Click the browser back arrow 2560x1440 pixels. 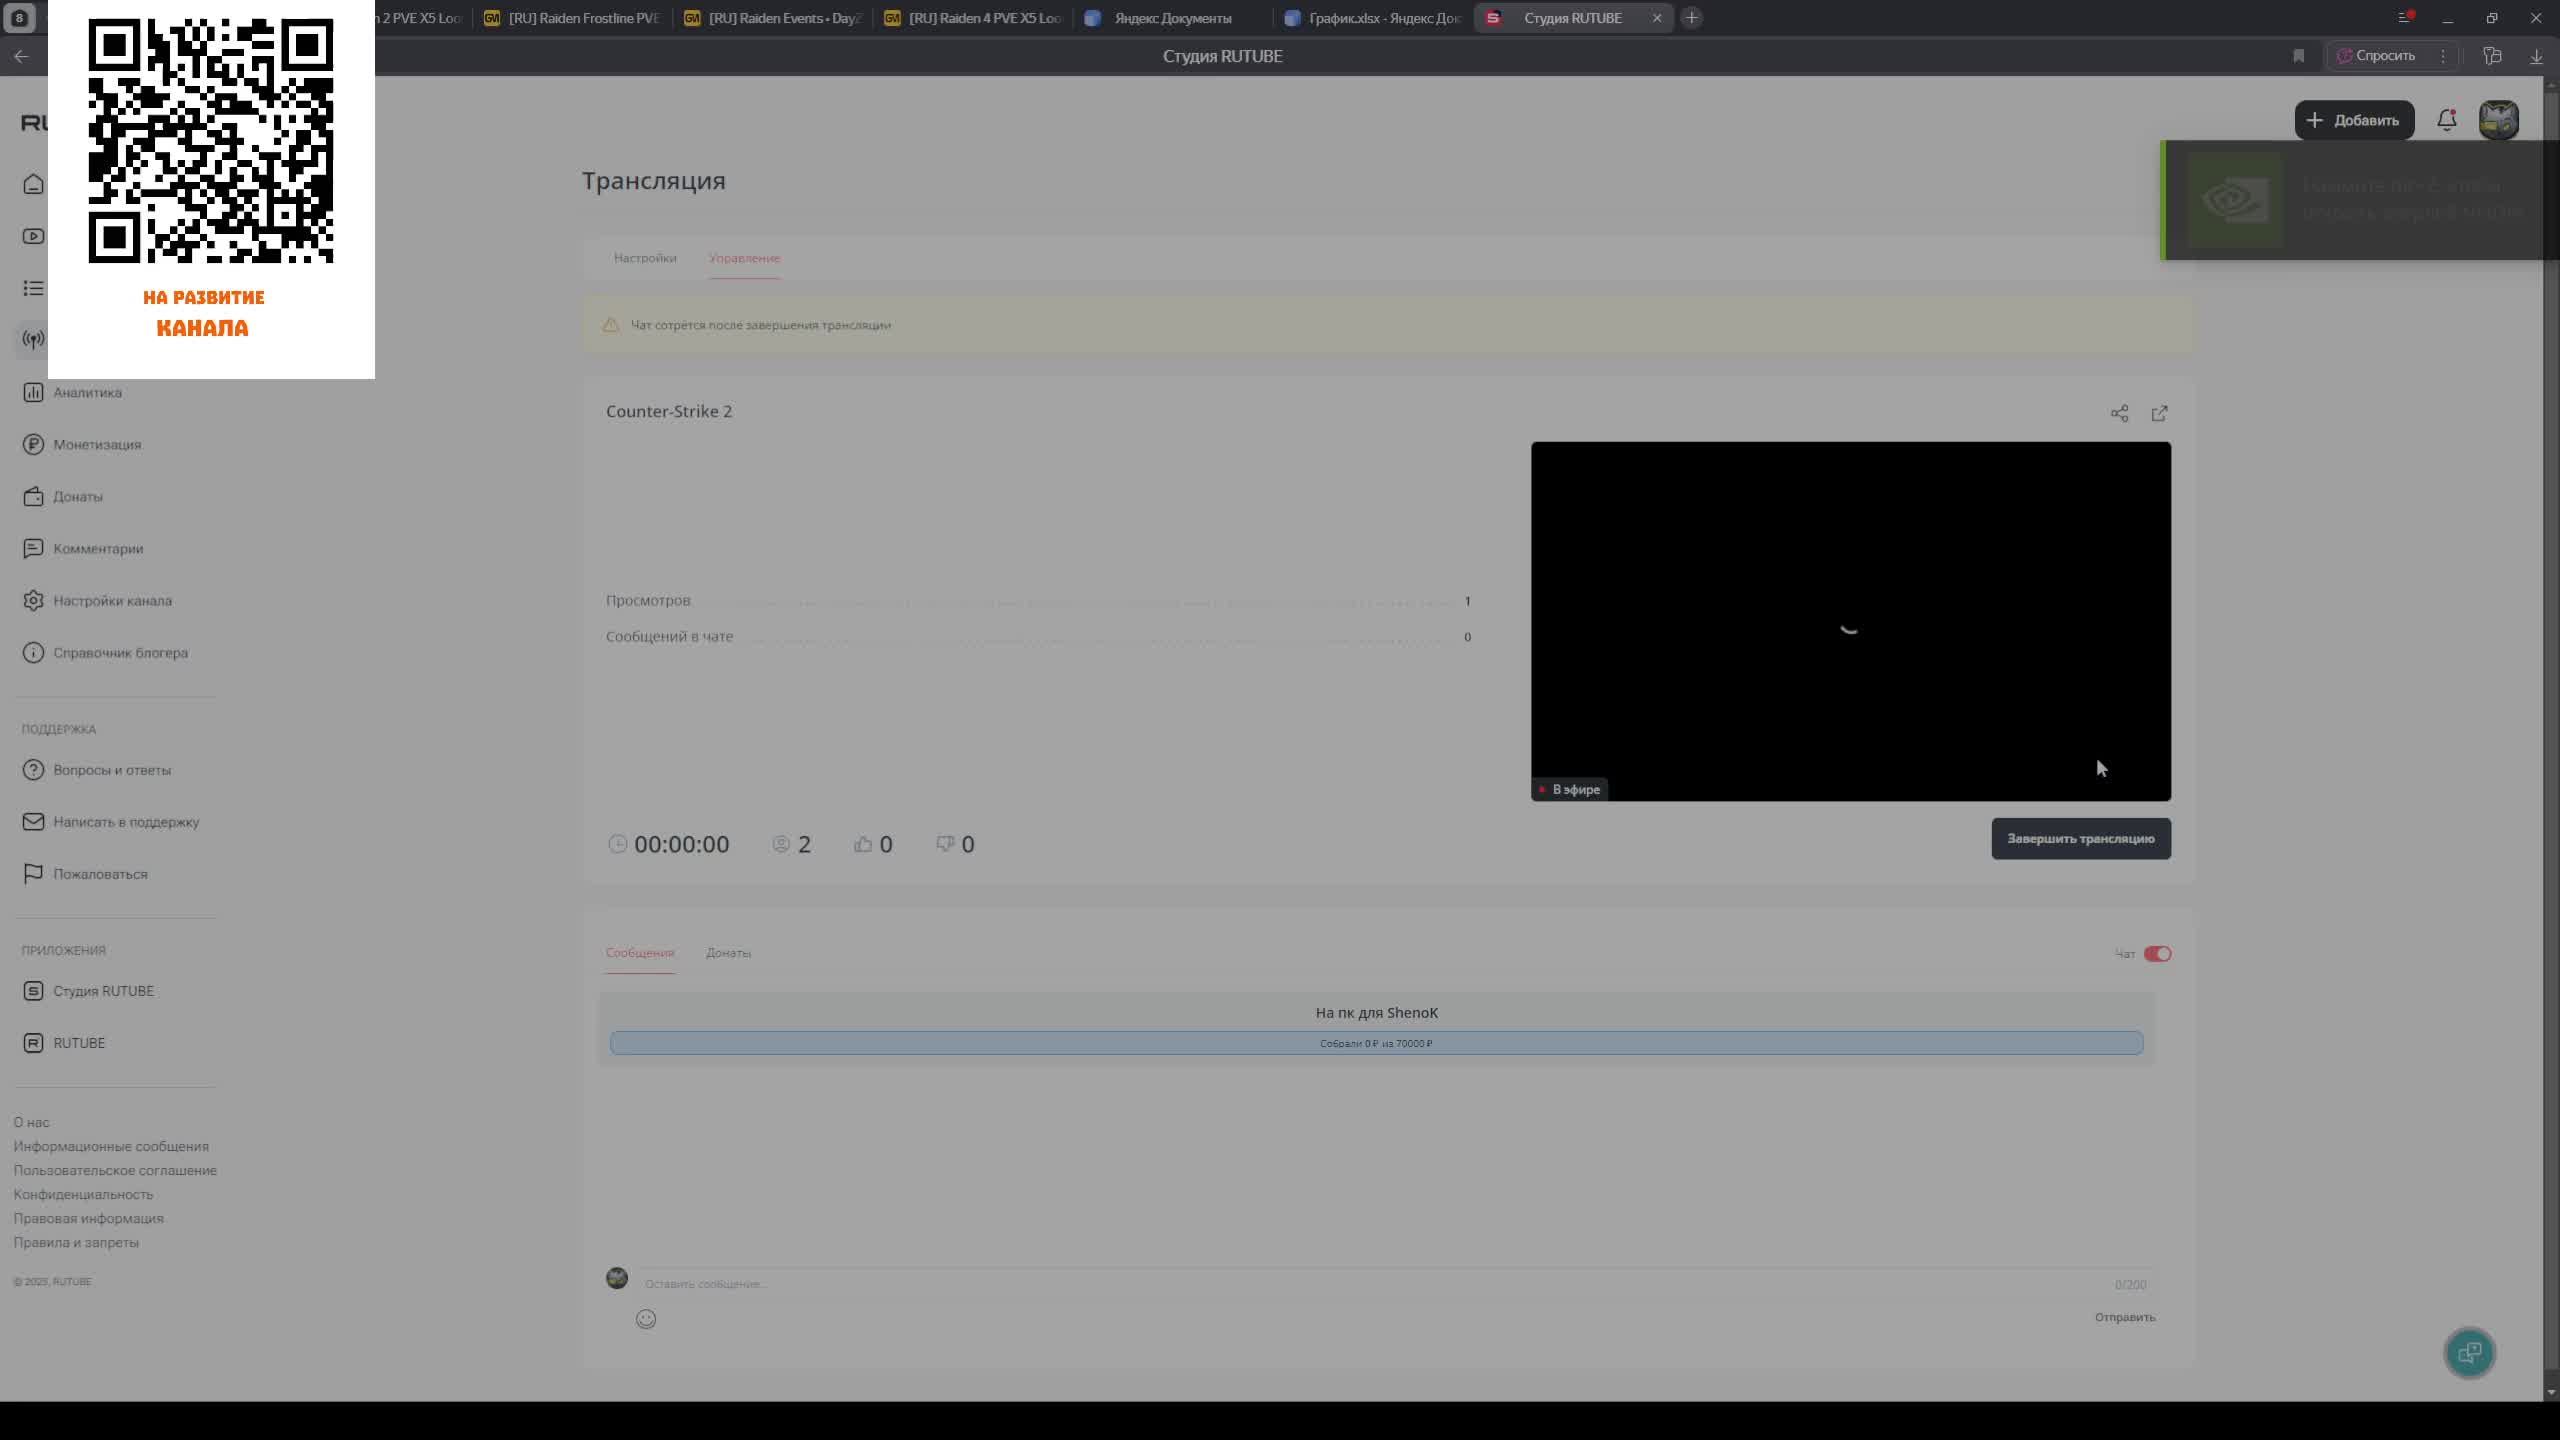click(x=21, y=56)
